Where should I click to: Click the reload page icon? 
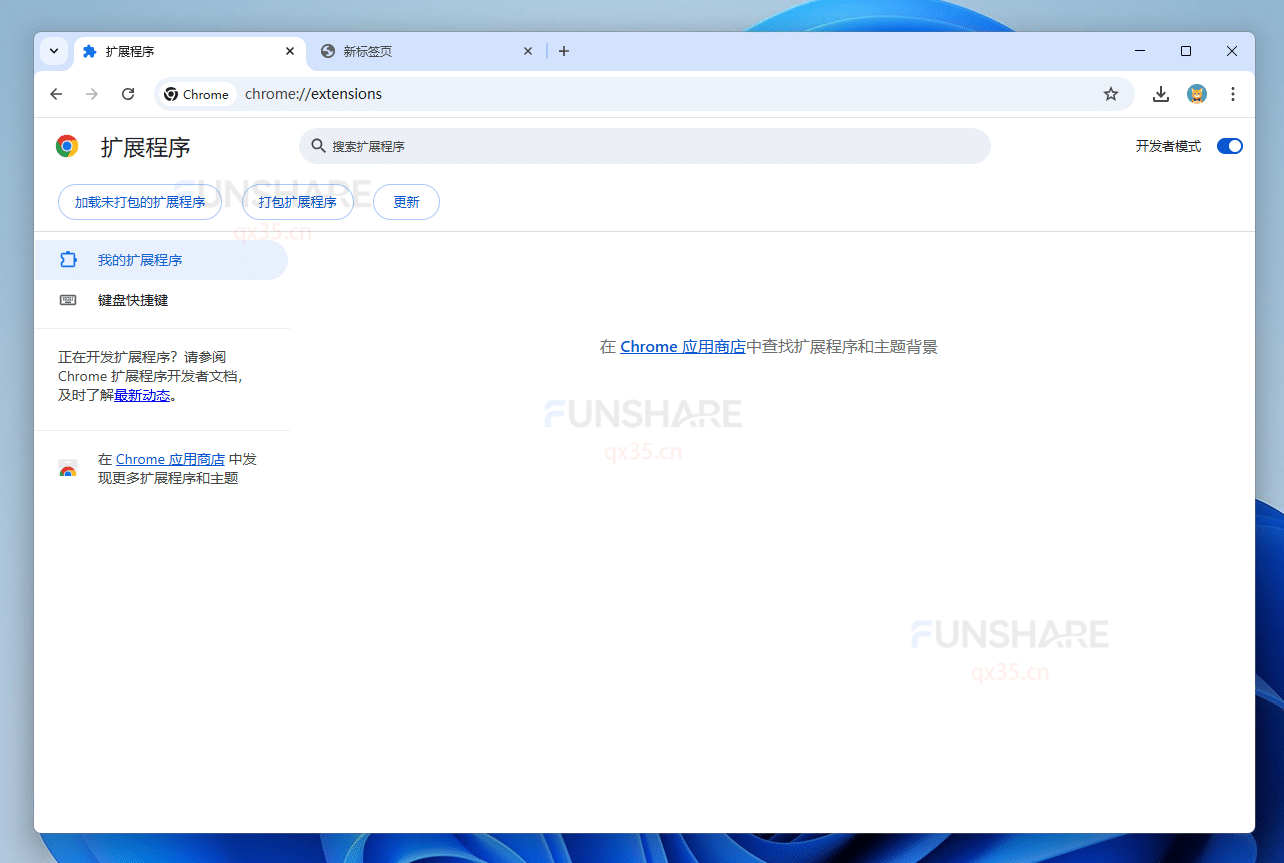click(128, 93)
